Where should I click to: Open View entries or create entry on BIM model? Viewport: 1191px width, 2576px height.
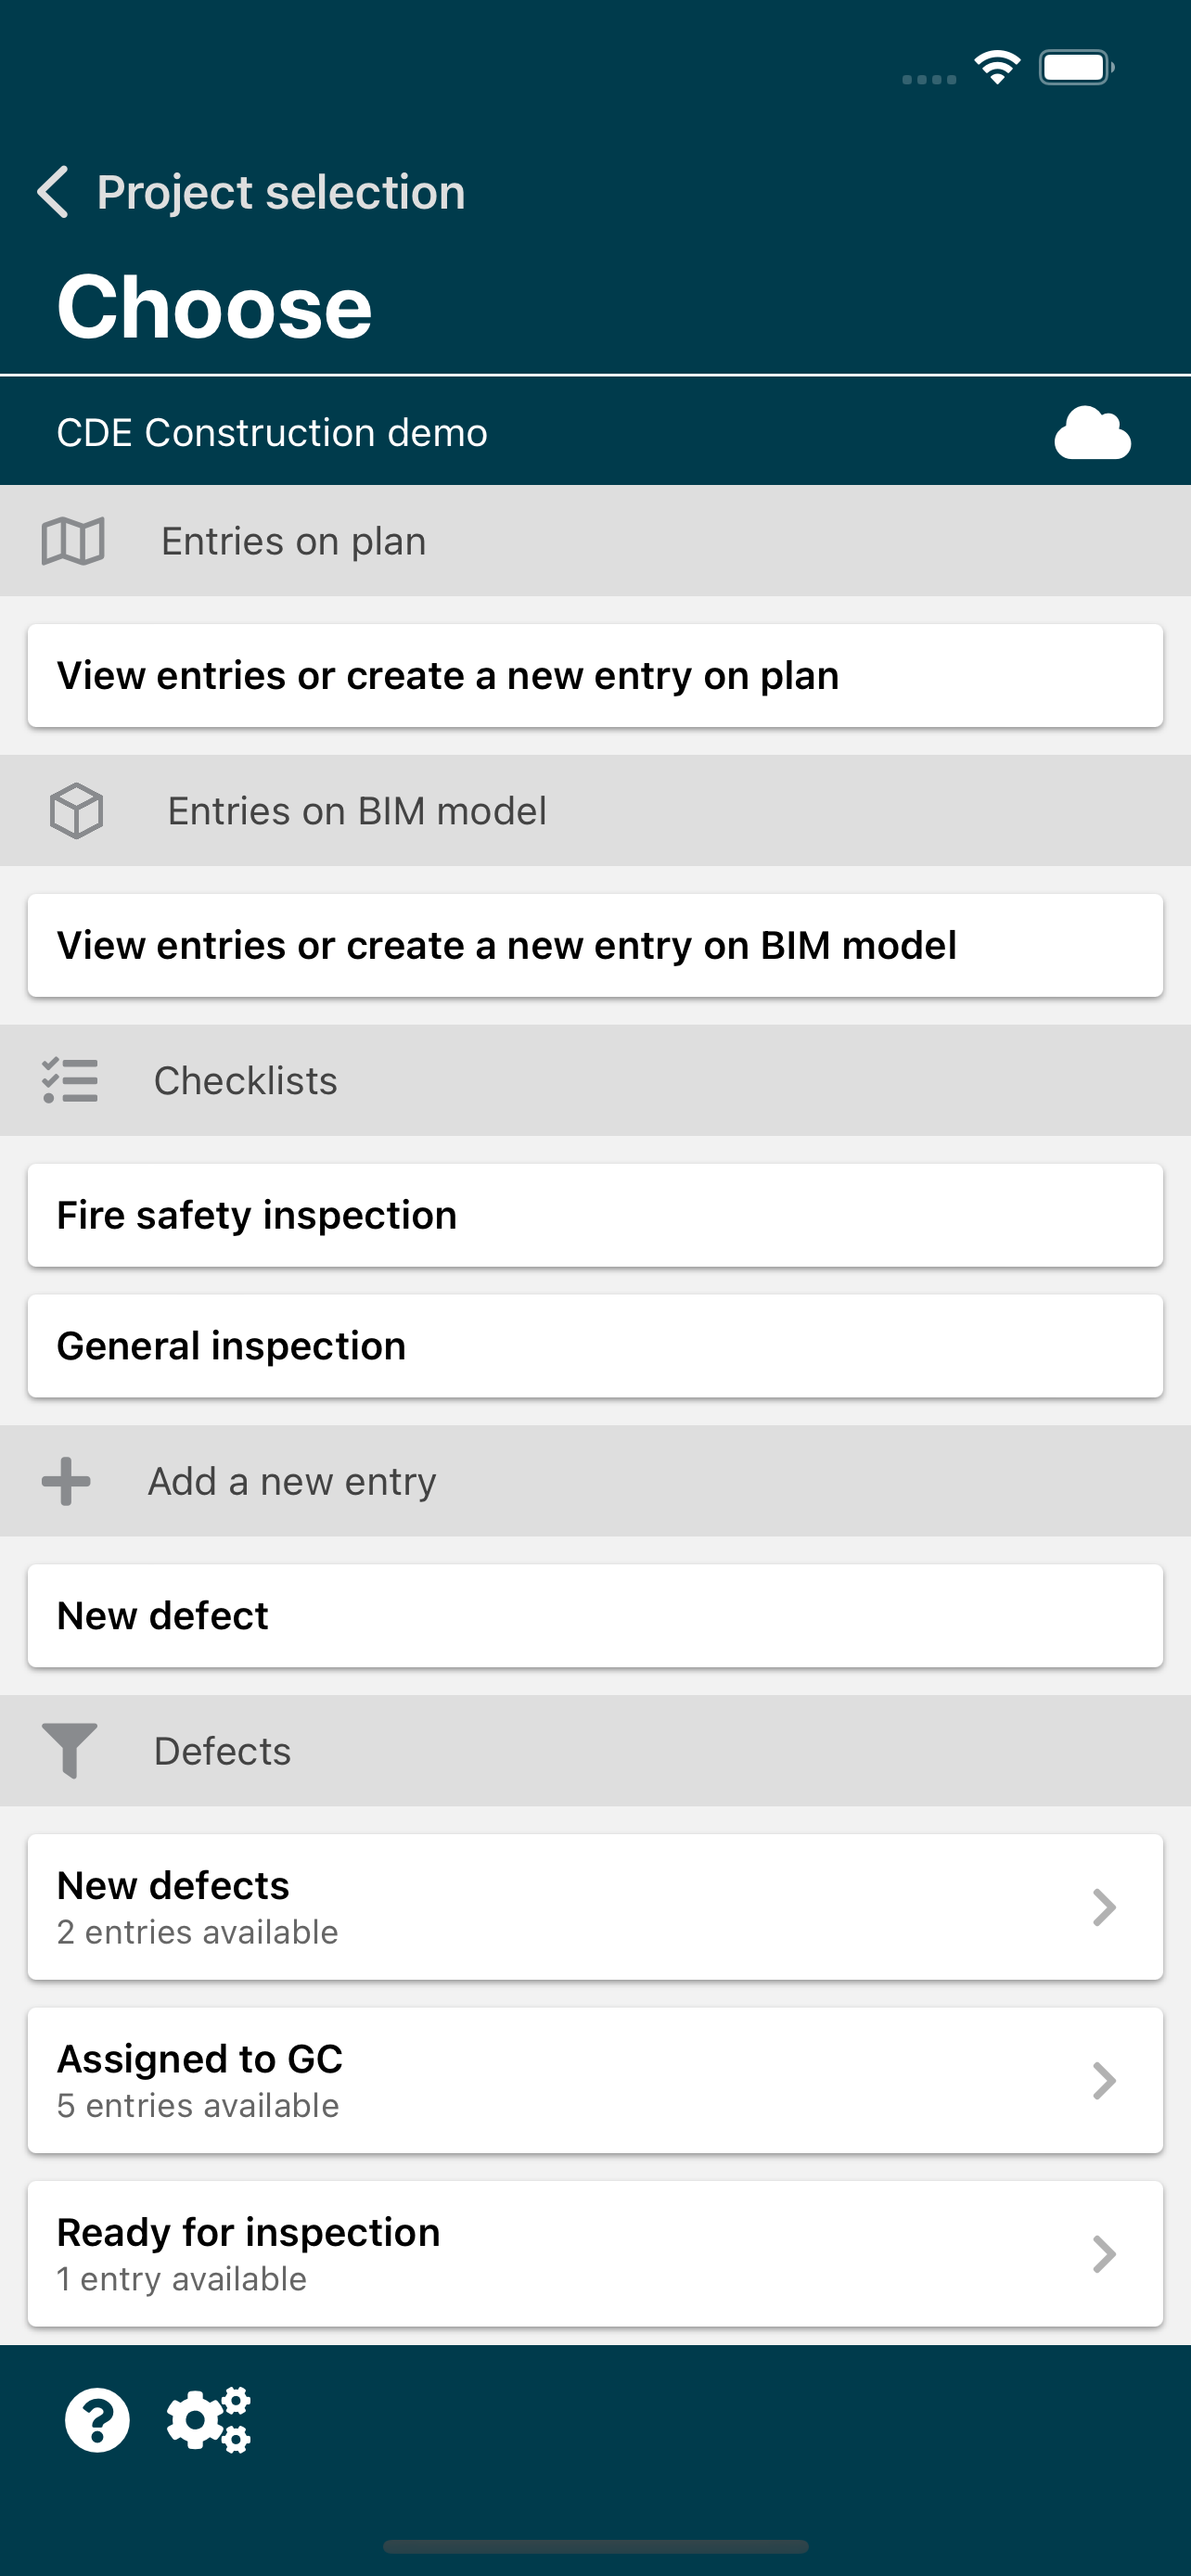[596, 946]
